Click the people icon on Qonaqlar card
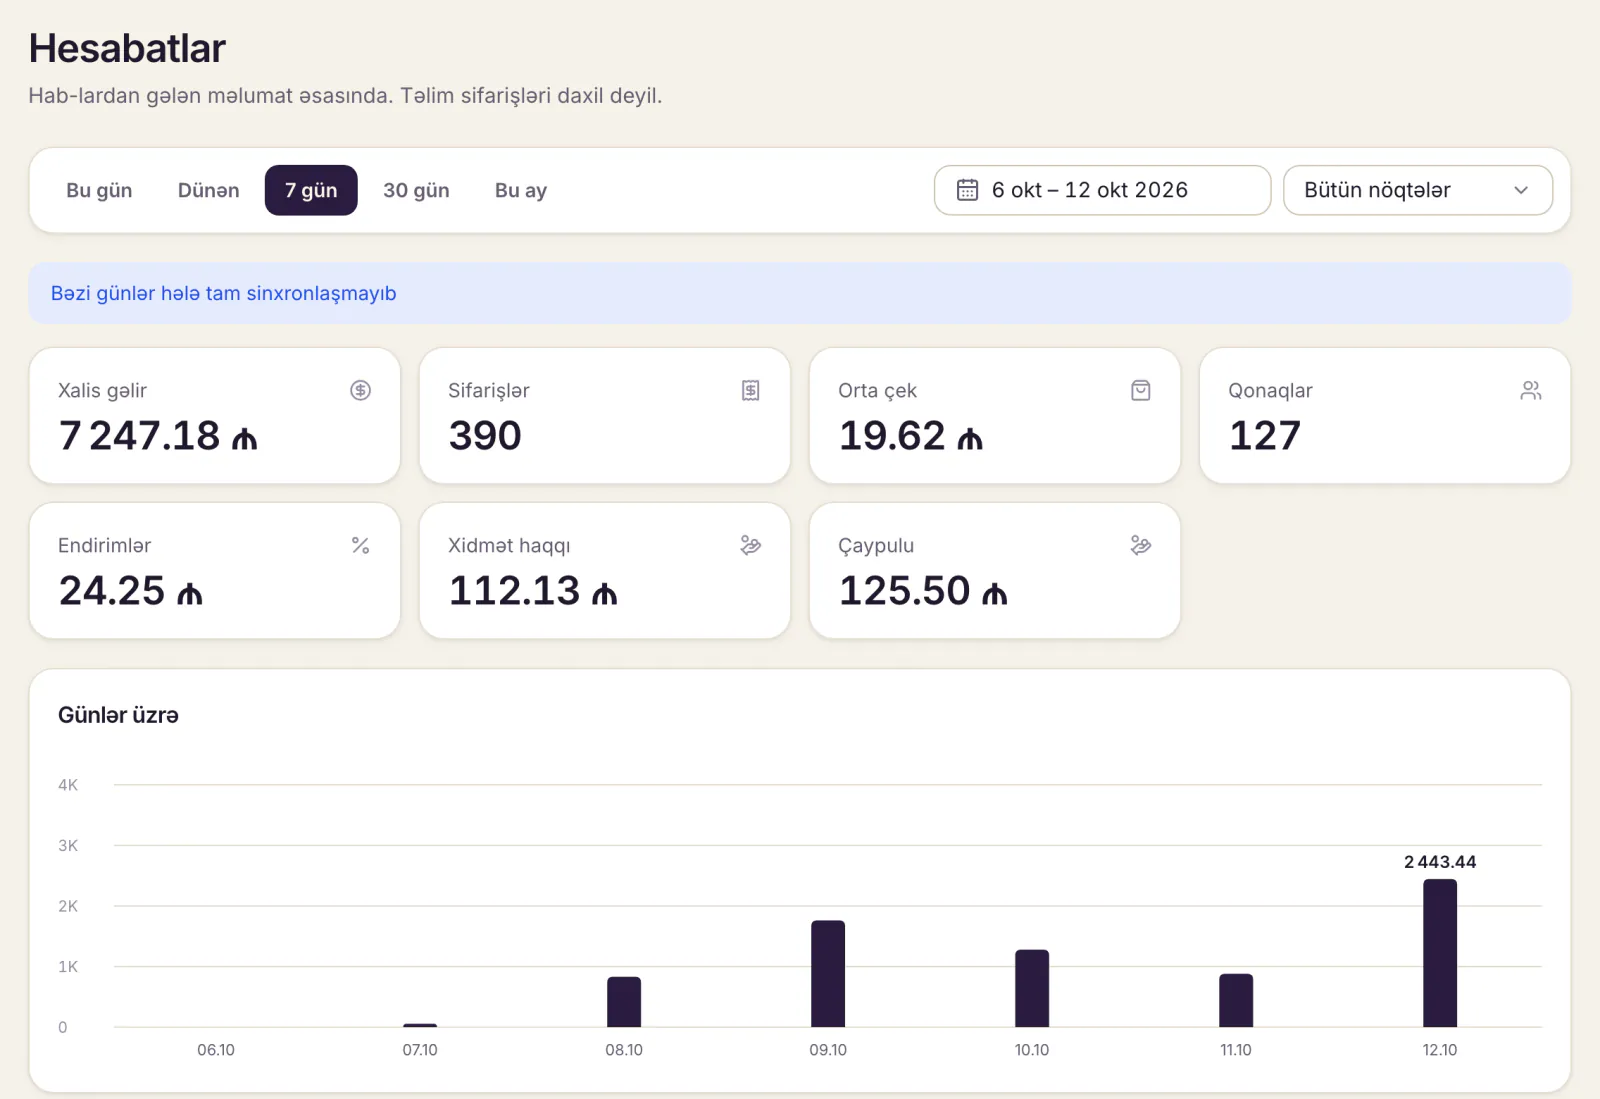Screen dimensions: 1600x1099 (1530, 390)
